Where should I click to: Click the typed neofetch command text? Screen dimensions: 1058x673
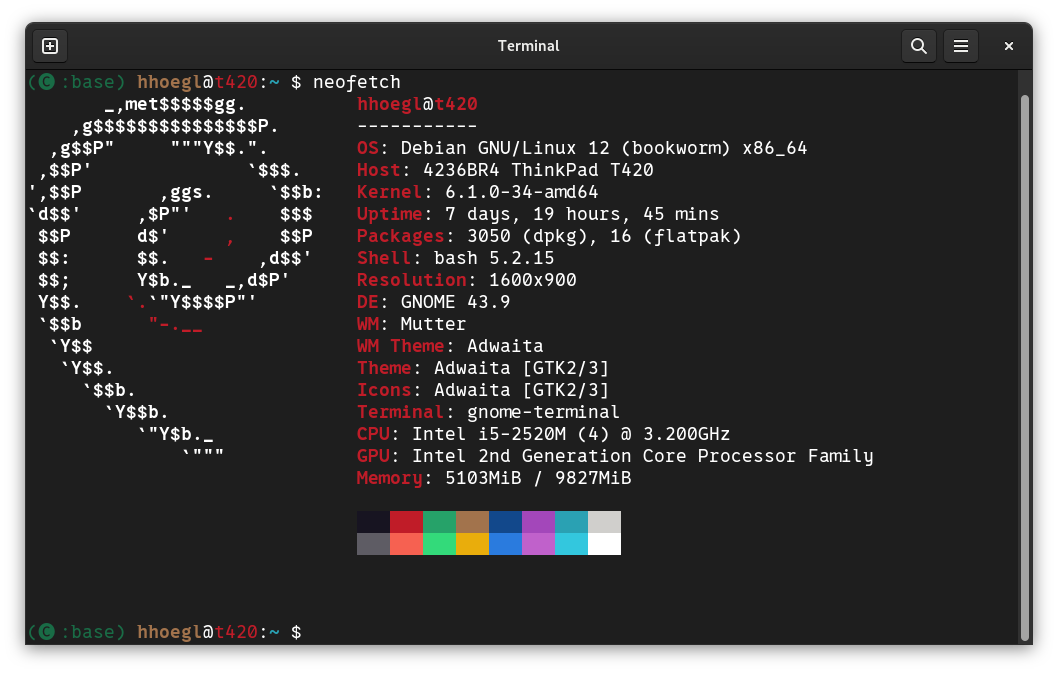tap(356, 82)
